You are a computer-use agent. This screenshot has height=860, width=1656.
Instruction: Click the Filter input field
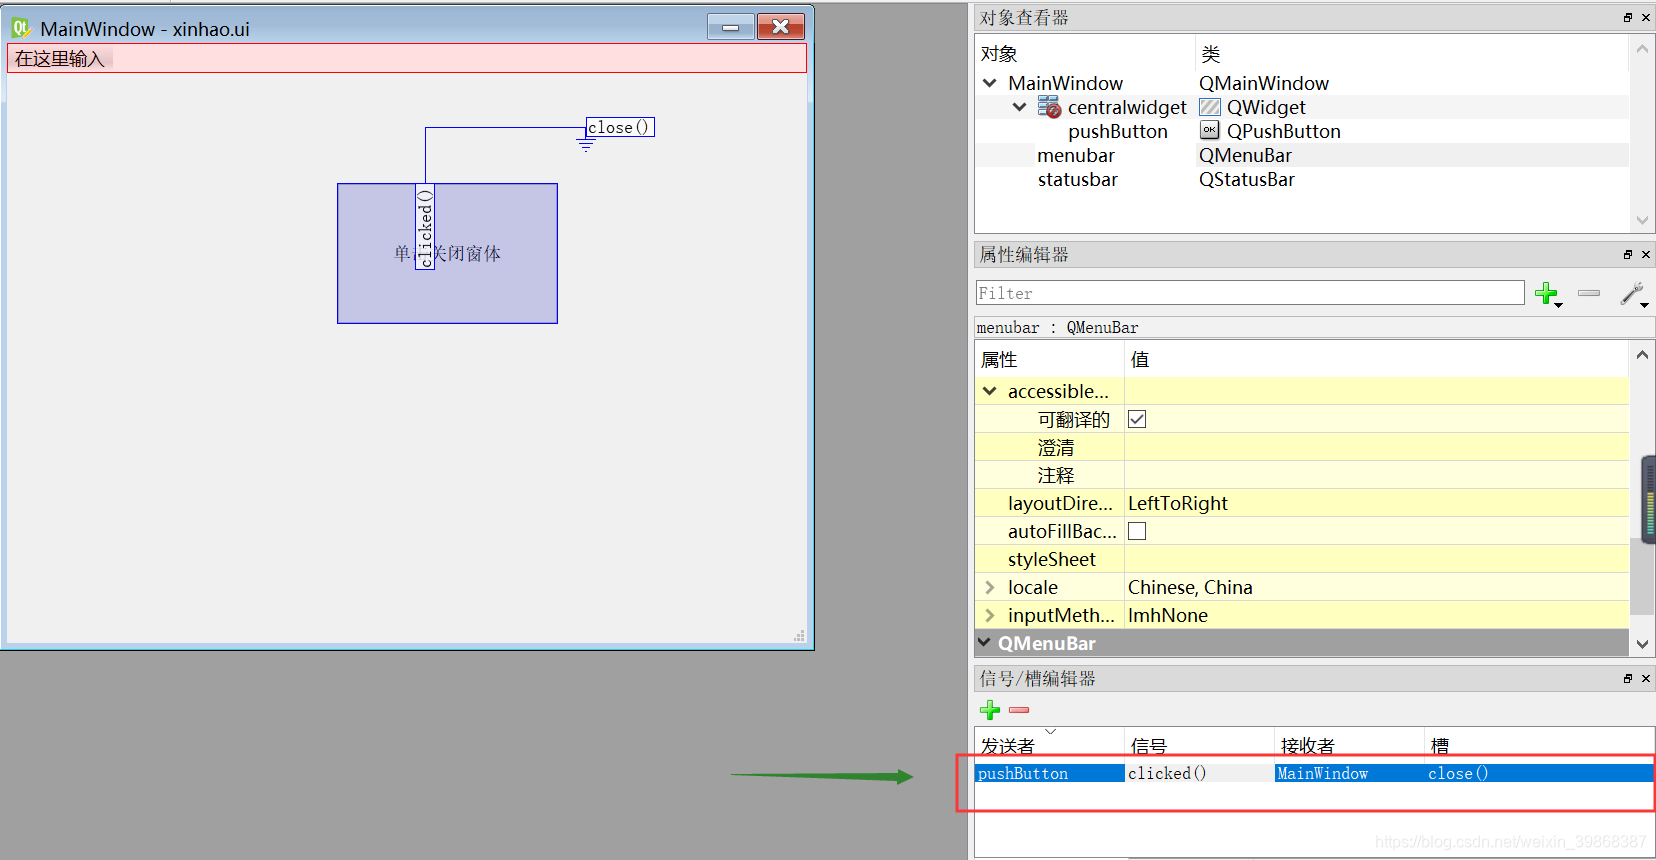(x=1250, y=293)
